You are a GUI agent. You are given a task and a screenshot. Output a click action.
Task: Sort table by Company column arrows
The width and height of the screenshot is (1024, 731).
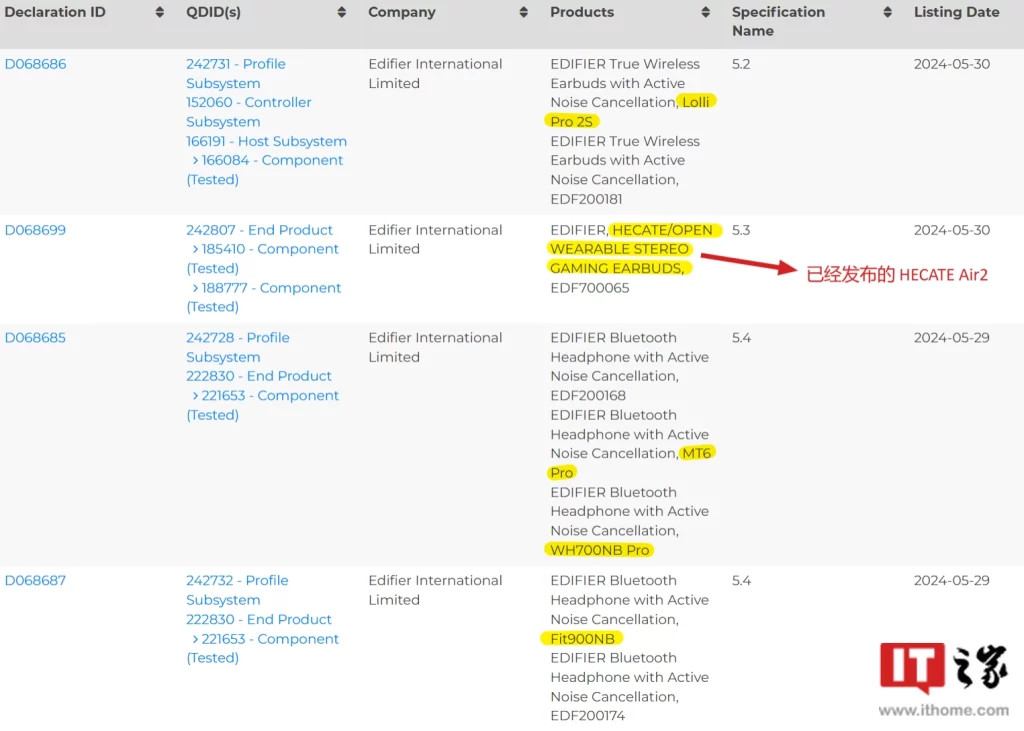523,12
